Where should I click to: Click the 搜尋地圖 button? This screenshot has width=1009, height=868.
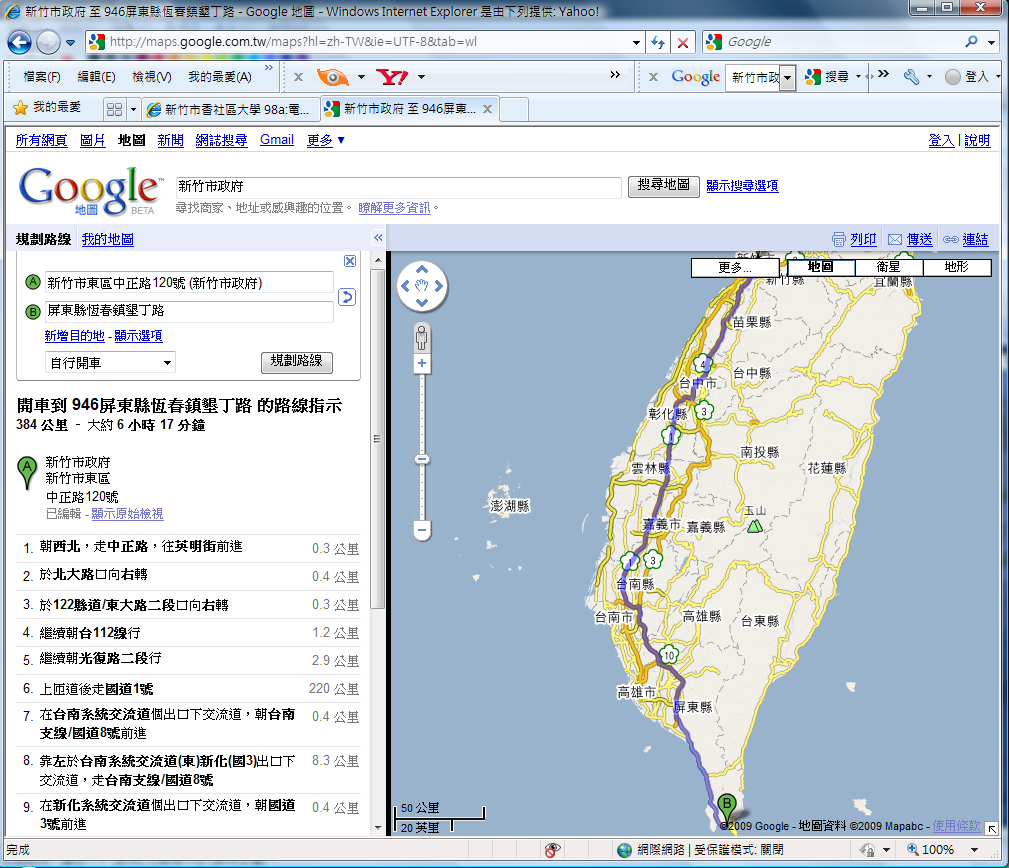tap(663, 186)
